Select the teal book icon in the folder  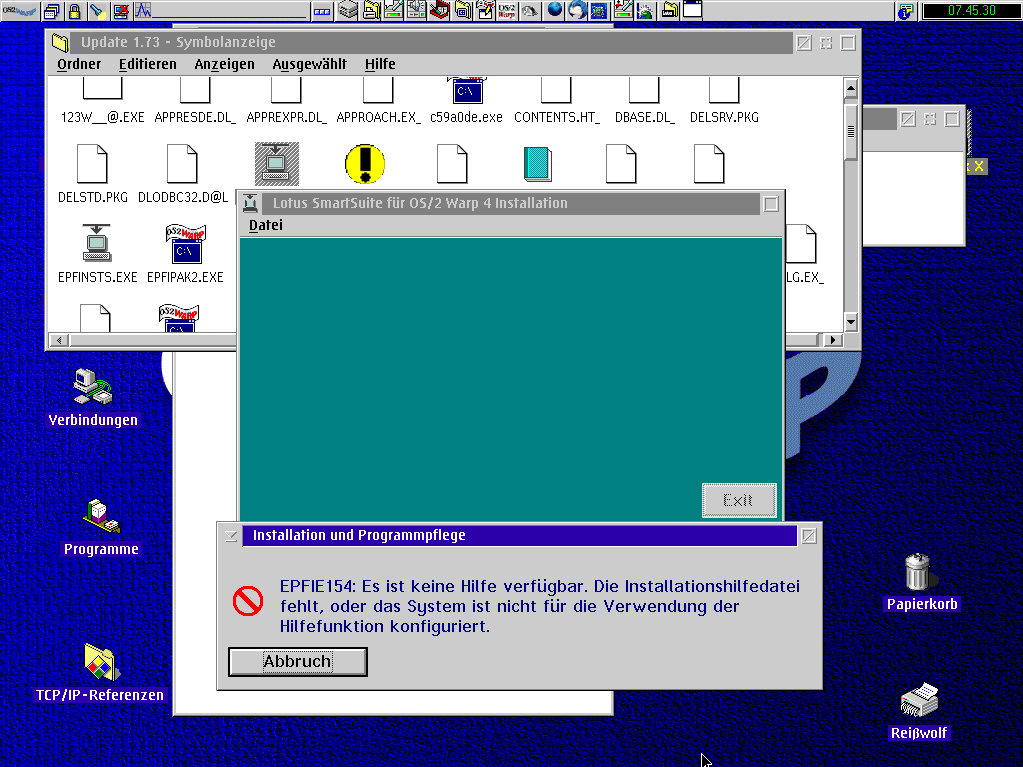(x=538, y=164)
